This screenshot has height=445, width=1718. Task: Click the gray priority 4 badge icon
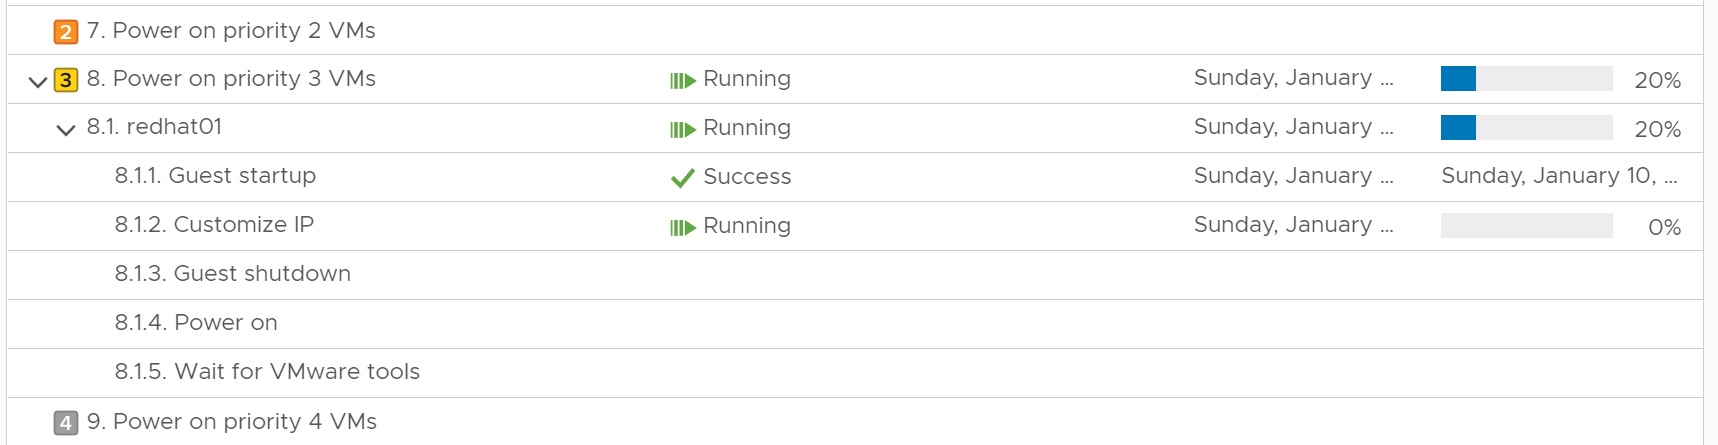tap(65, 423)
